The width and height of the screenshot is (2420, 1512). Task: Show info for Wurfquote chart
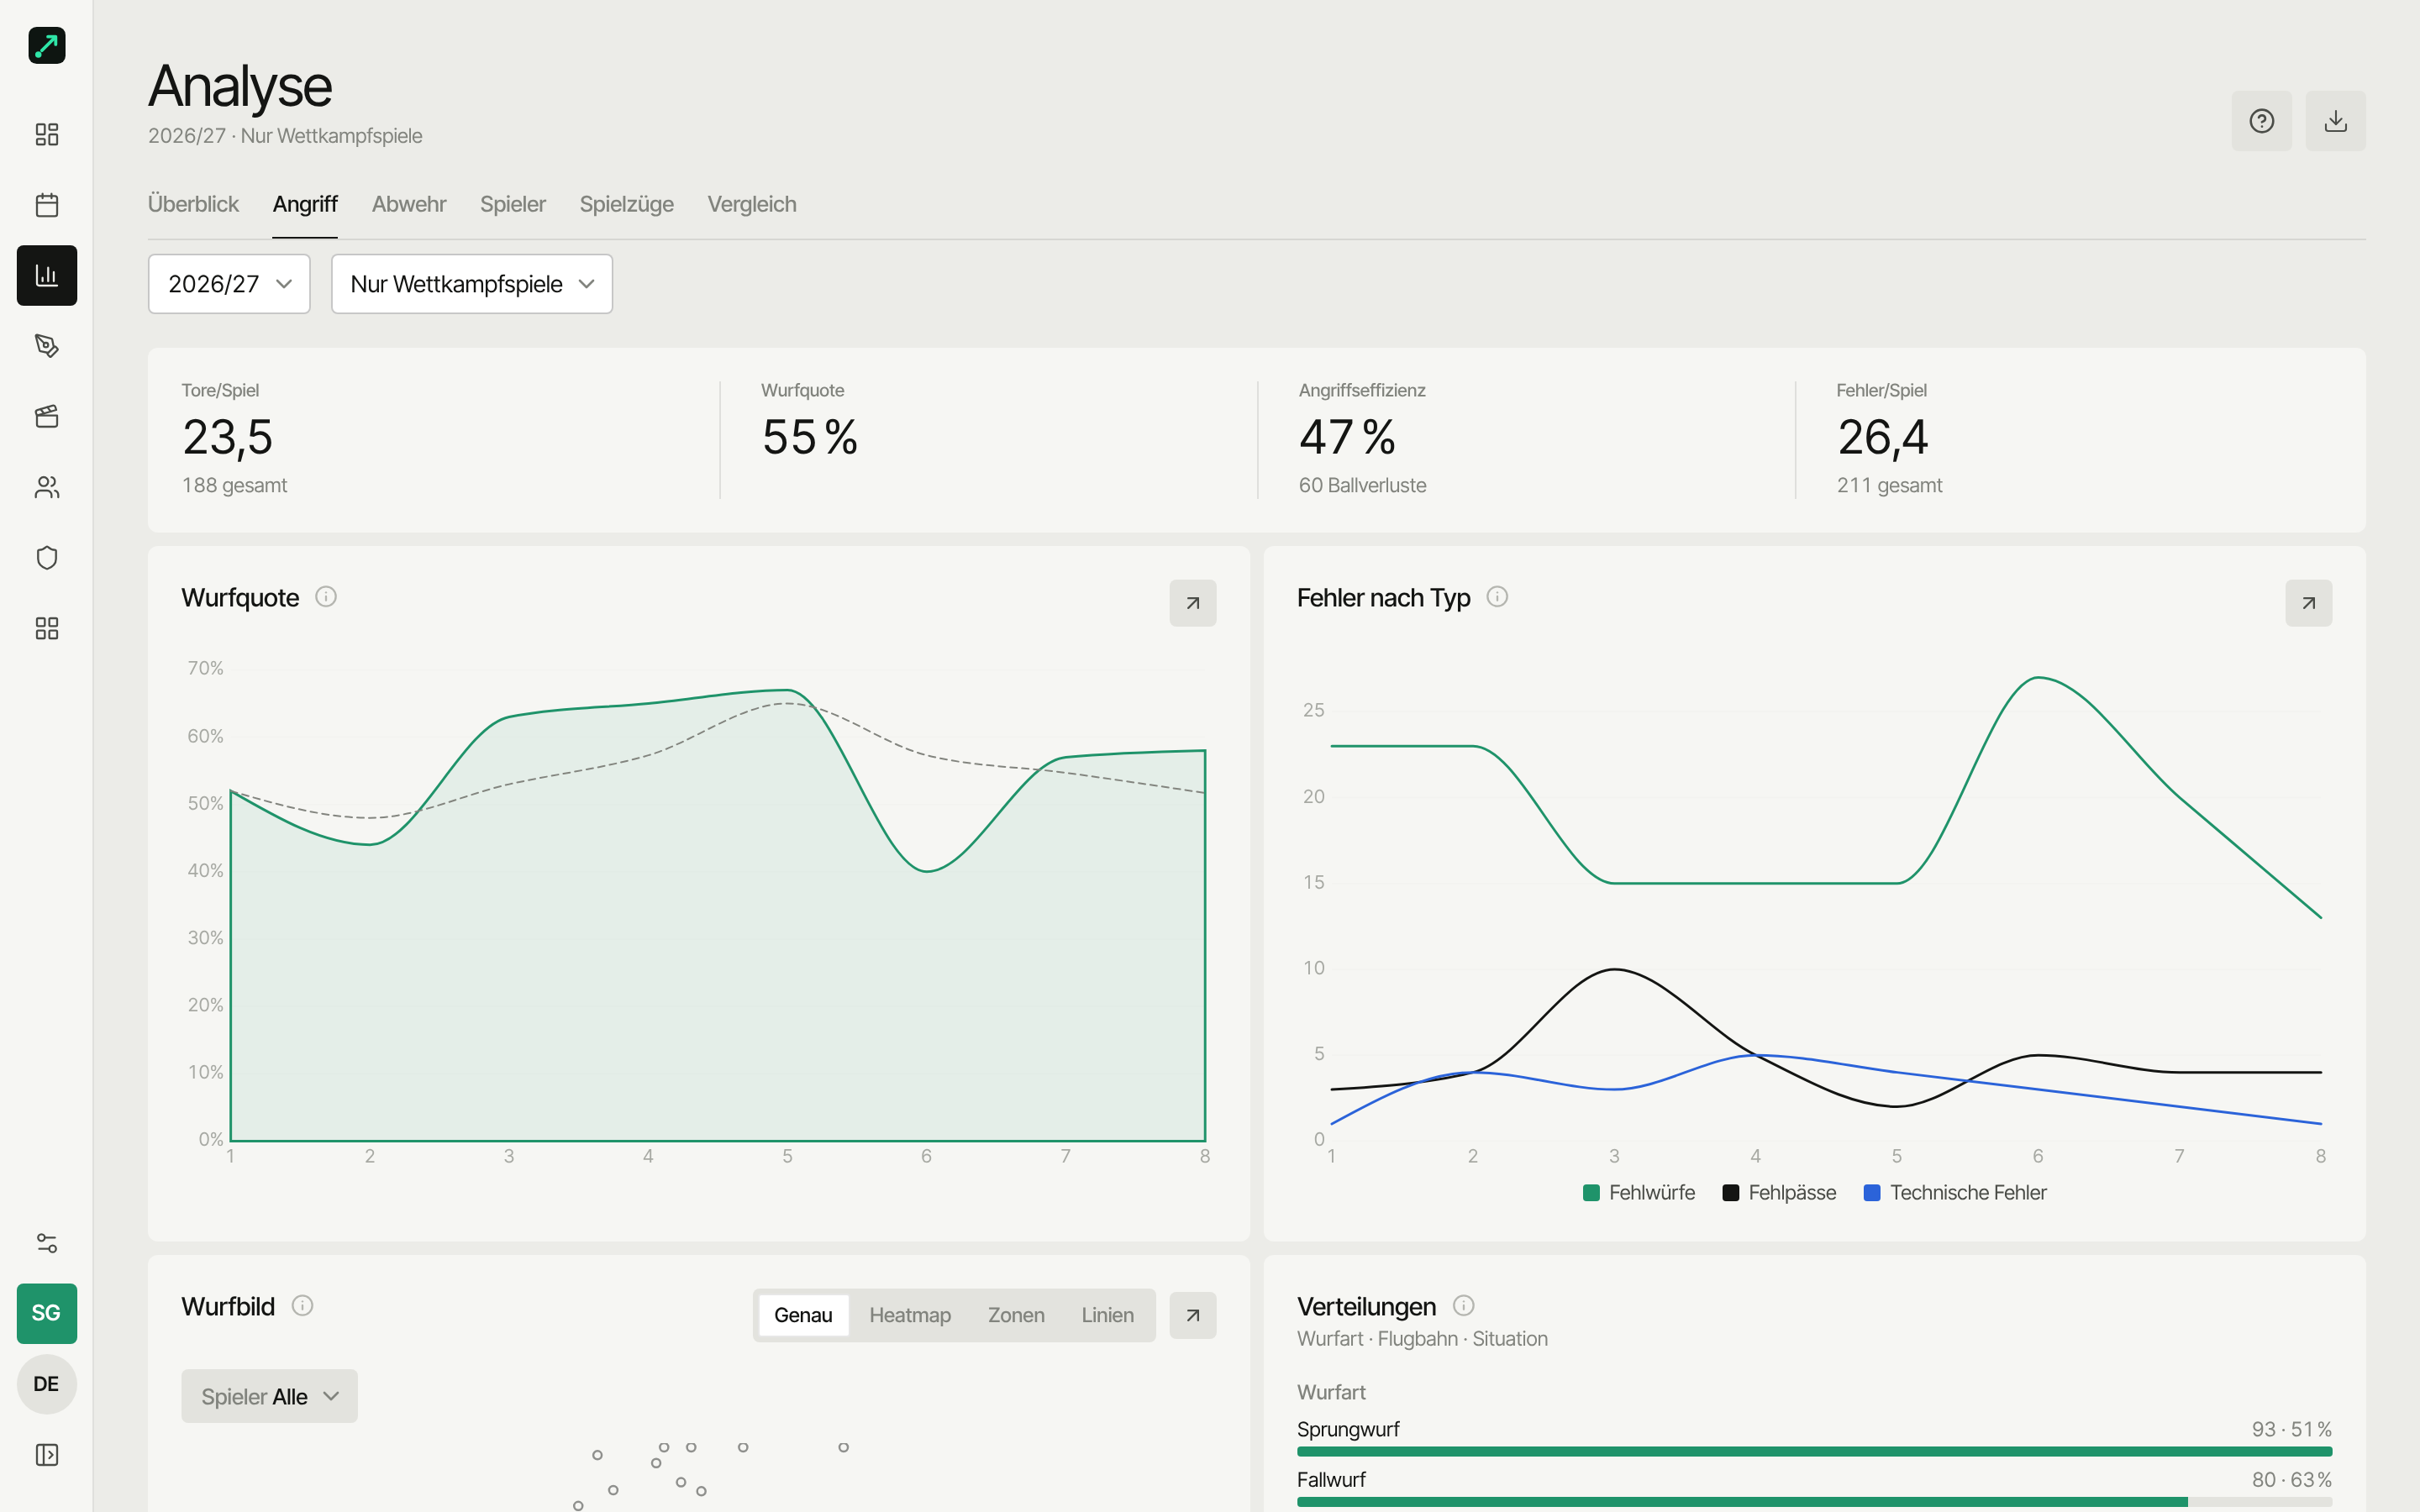pos(326,597)
